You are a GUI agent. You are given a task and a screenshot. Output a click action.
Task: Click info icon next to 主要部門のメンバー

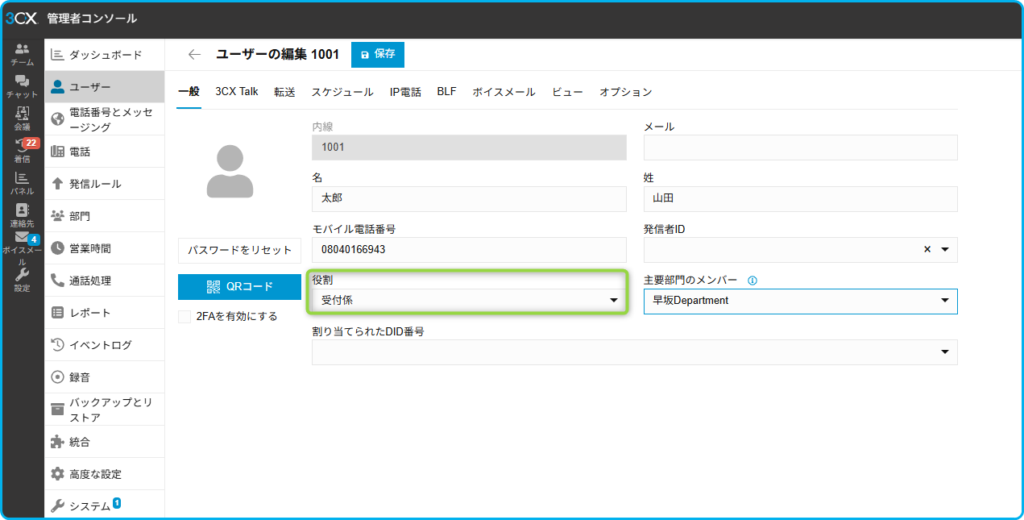click(x=752, y=281)
